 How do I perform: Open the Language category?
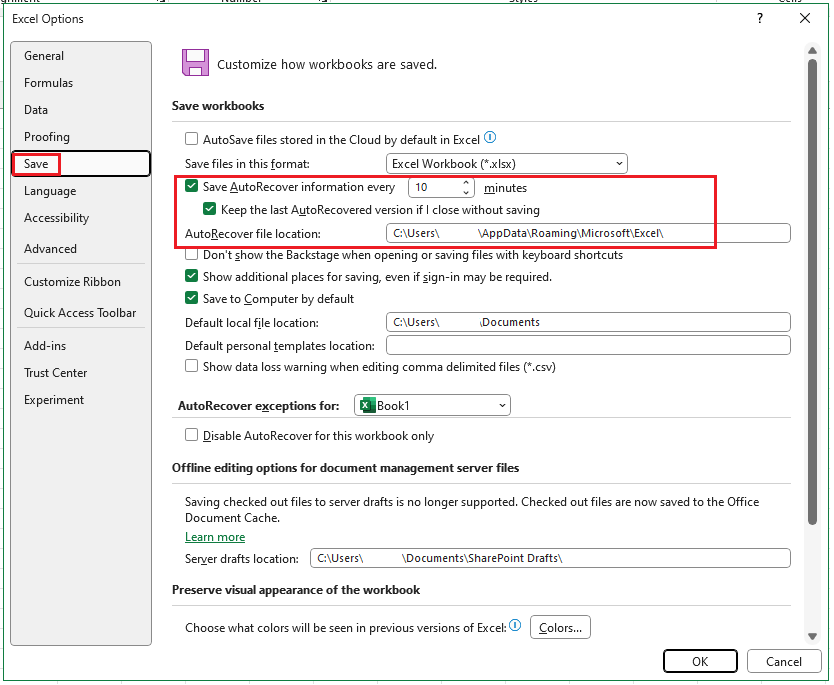coord(81,191)
